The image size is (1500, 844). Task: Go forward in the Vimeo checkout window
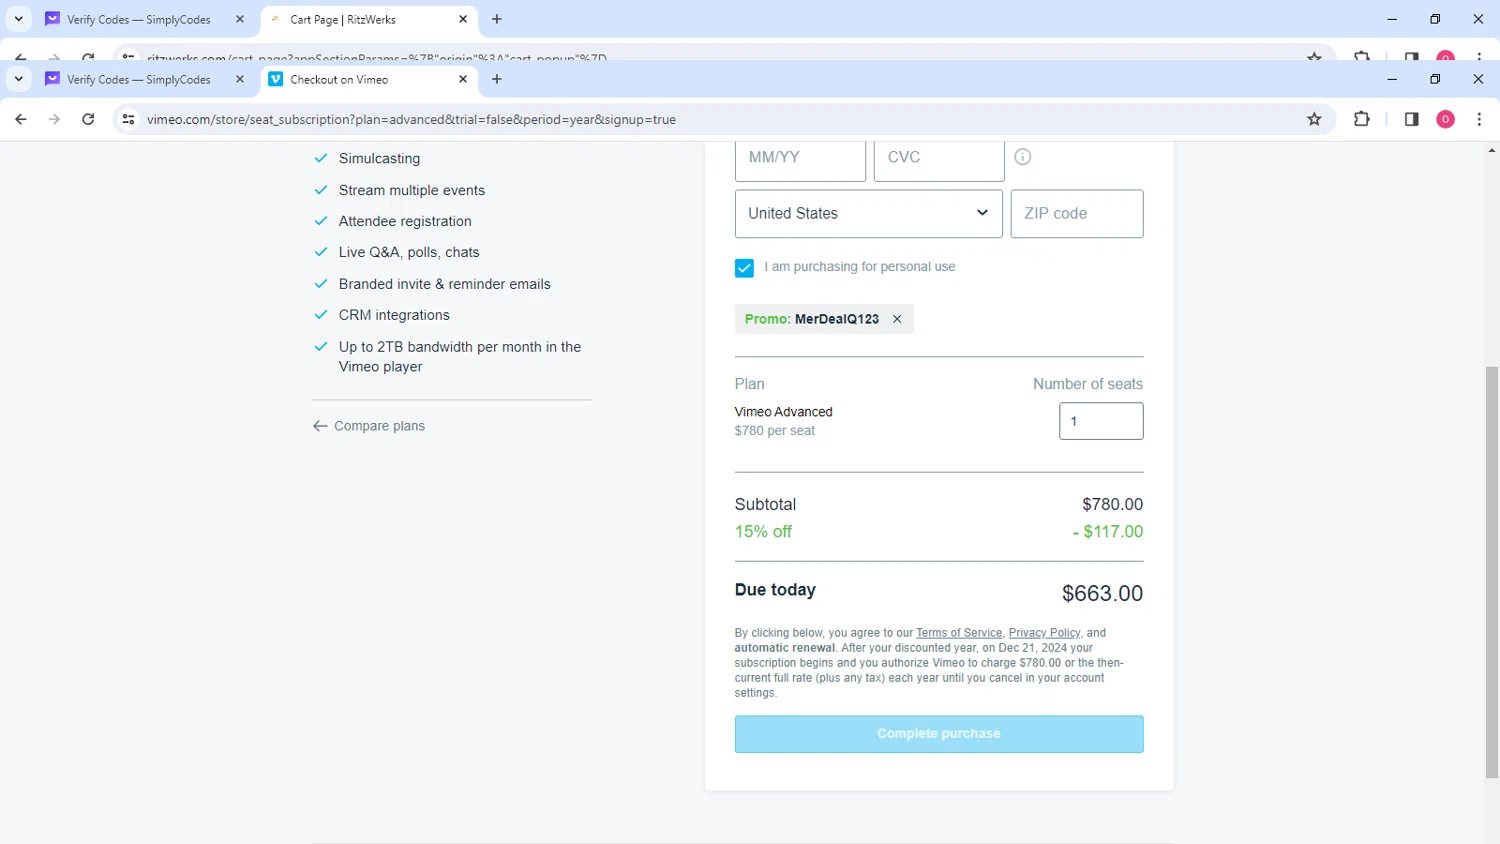pyautogui.click(x=54, y=119)
